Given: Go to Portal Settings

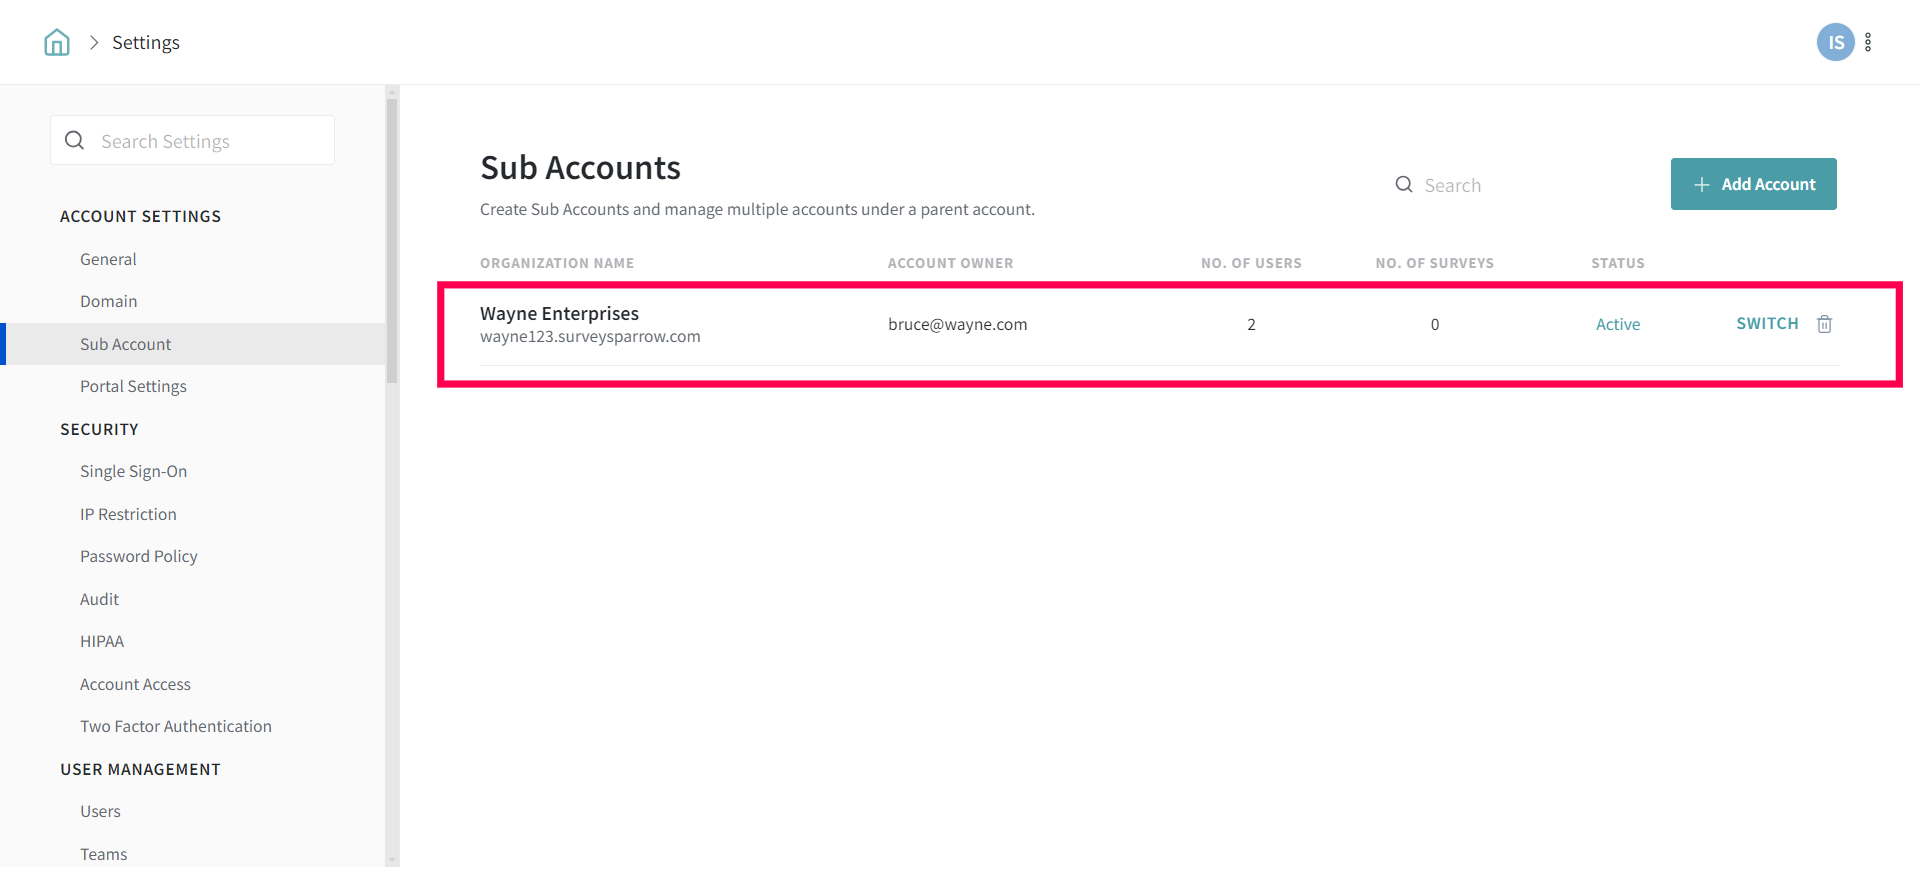Looking at the screenshot, I should [133, 386].
